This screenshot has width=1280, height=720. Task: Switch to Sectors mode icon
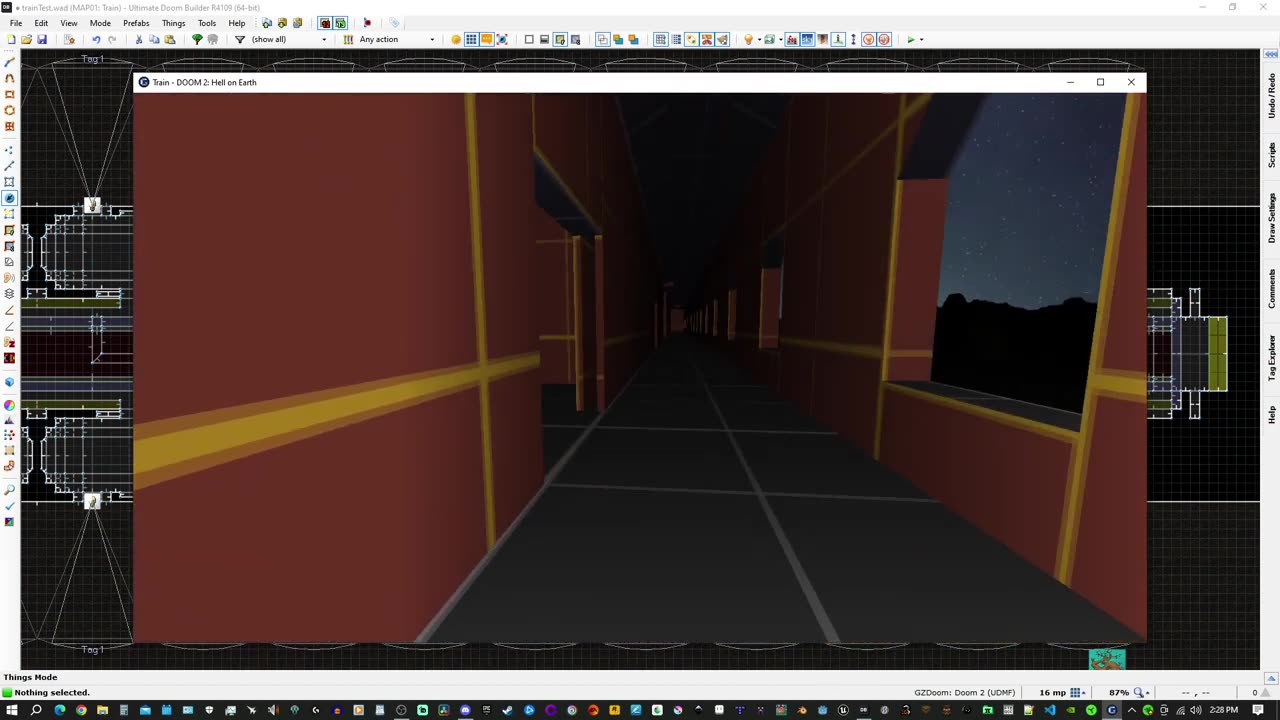click(10, 181)
